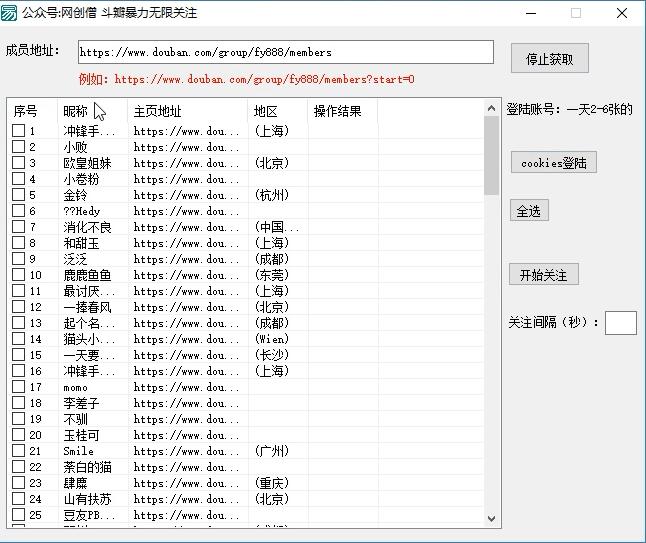
Task: Click the cookies登陆 button
Action: 554,163
